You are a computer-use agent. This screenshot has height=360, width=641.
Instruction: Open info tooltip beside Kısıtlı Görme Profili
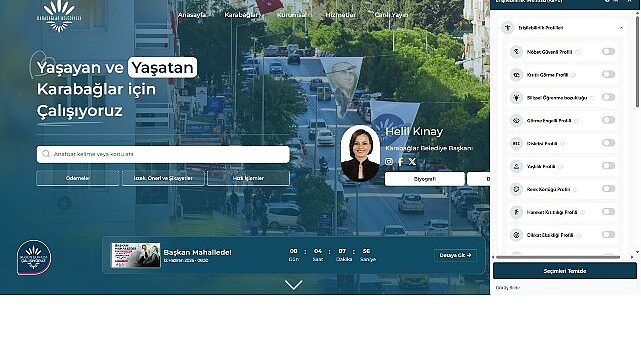pyautogui.click(x=574, y=75)
